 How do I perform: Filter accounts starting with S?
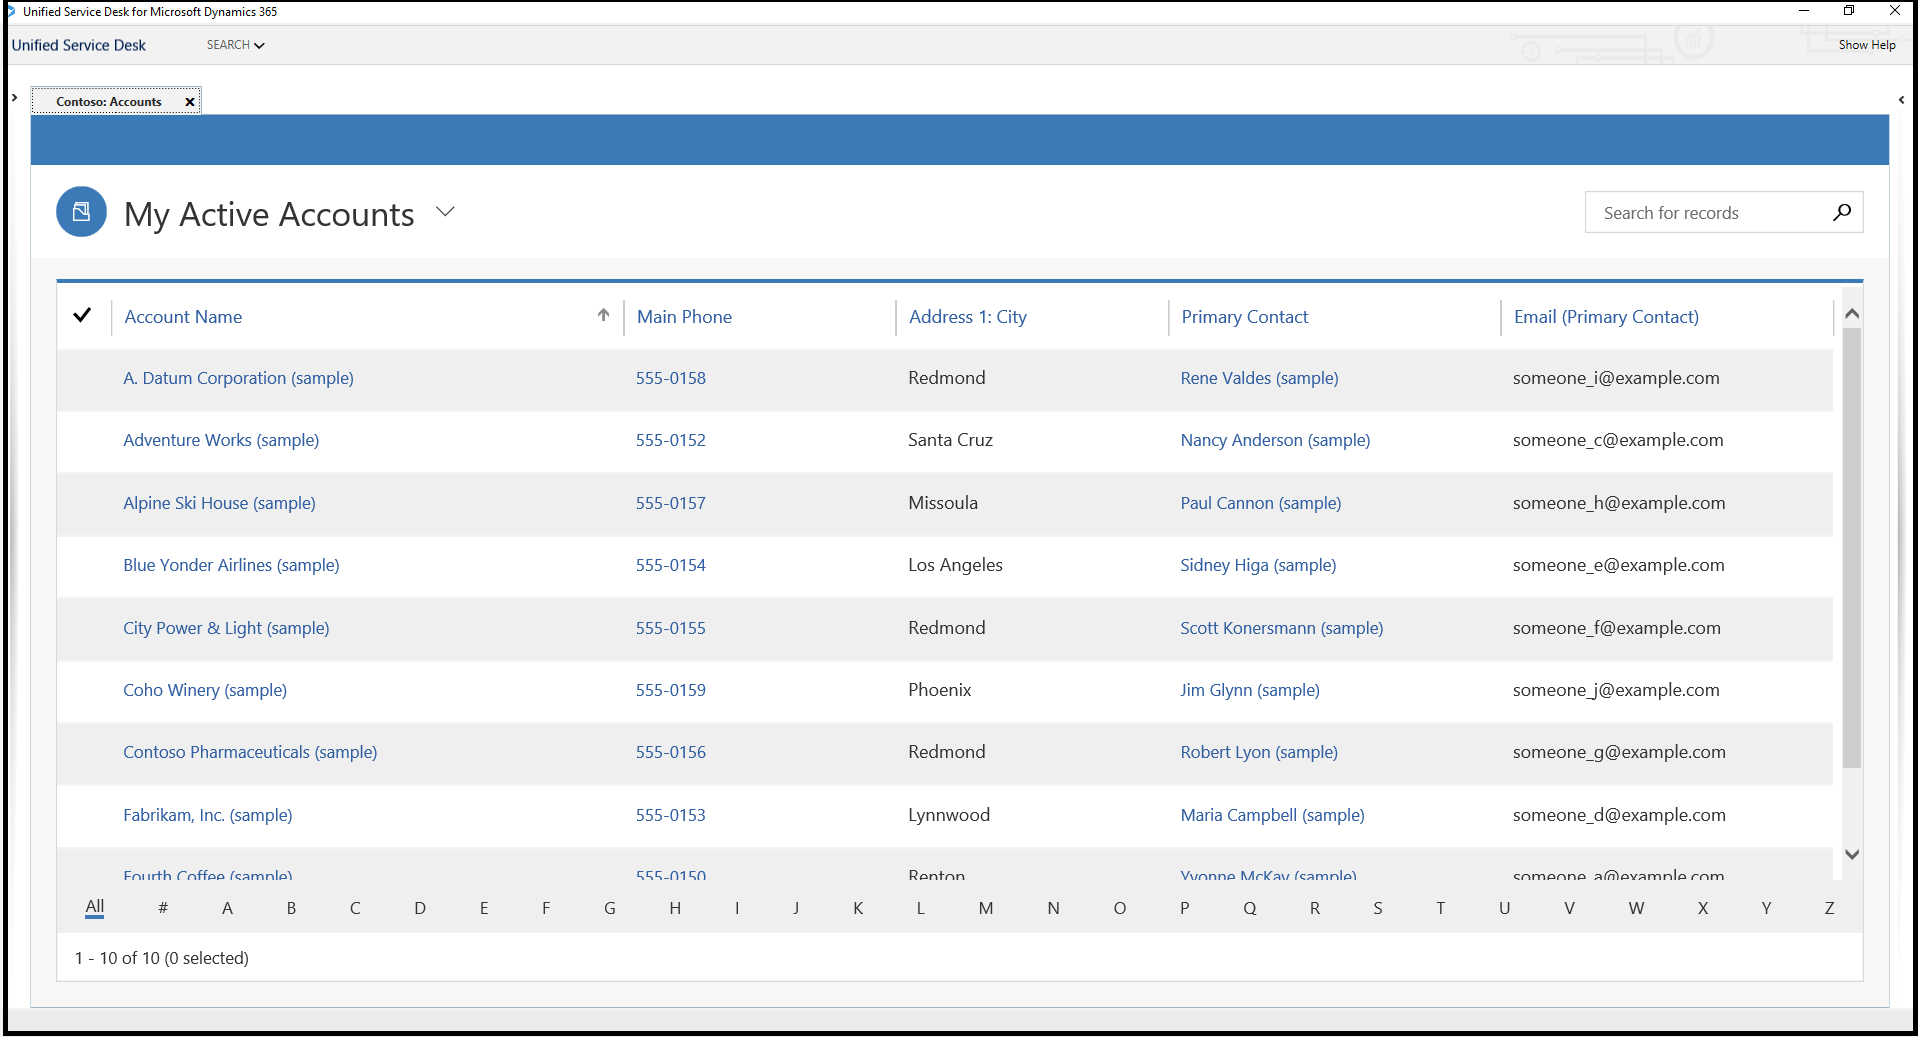[x=1378, y=908]
